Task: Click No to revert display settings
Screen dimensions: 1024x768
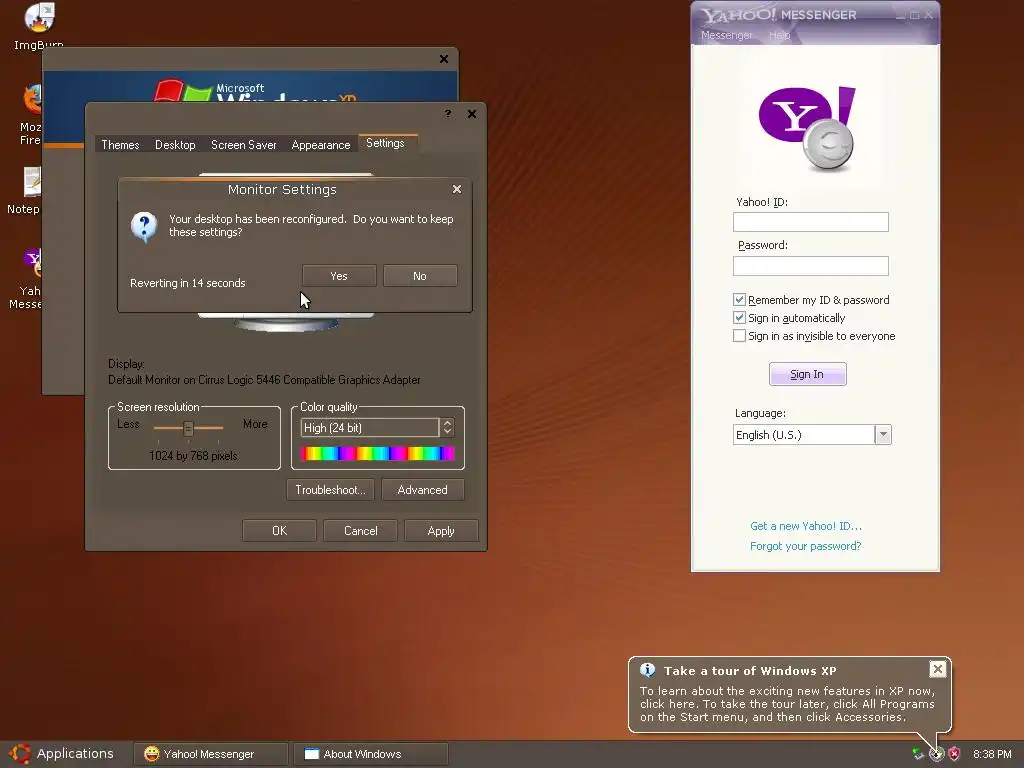Action: coord(420,276)
